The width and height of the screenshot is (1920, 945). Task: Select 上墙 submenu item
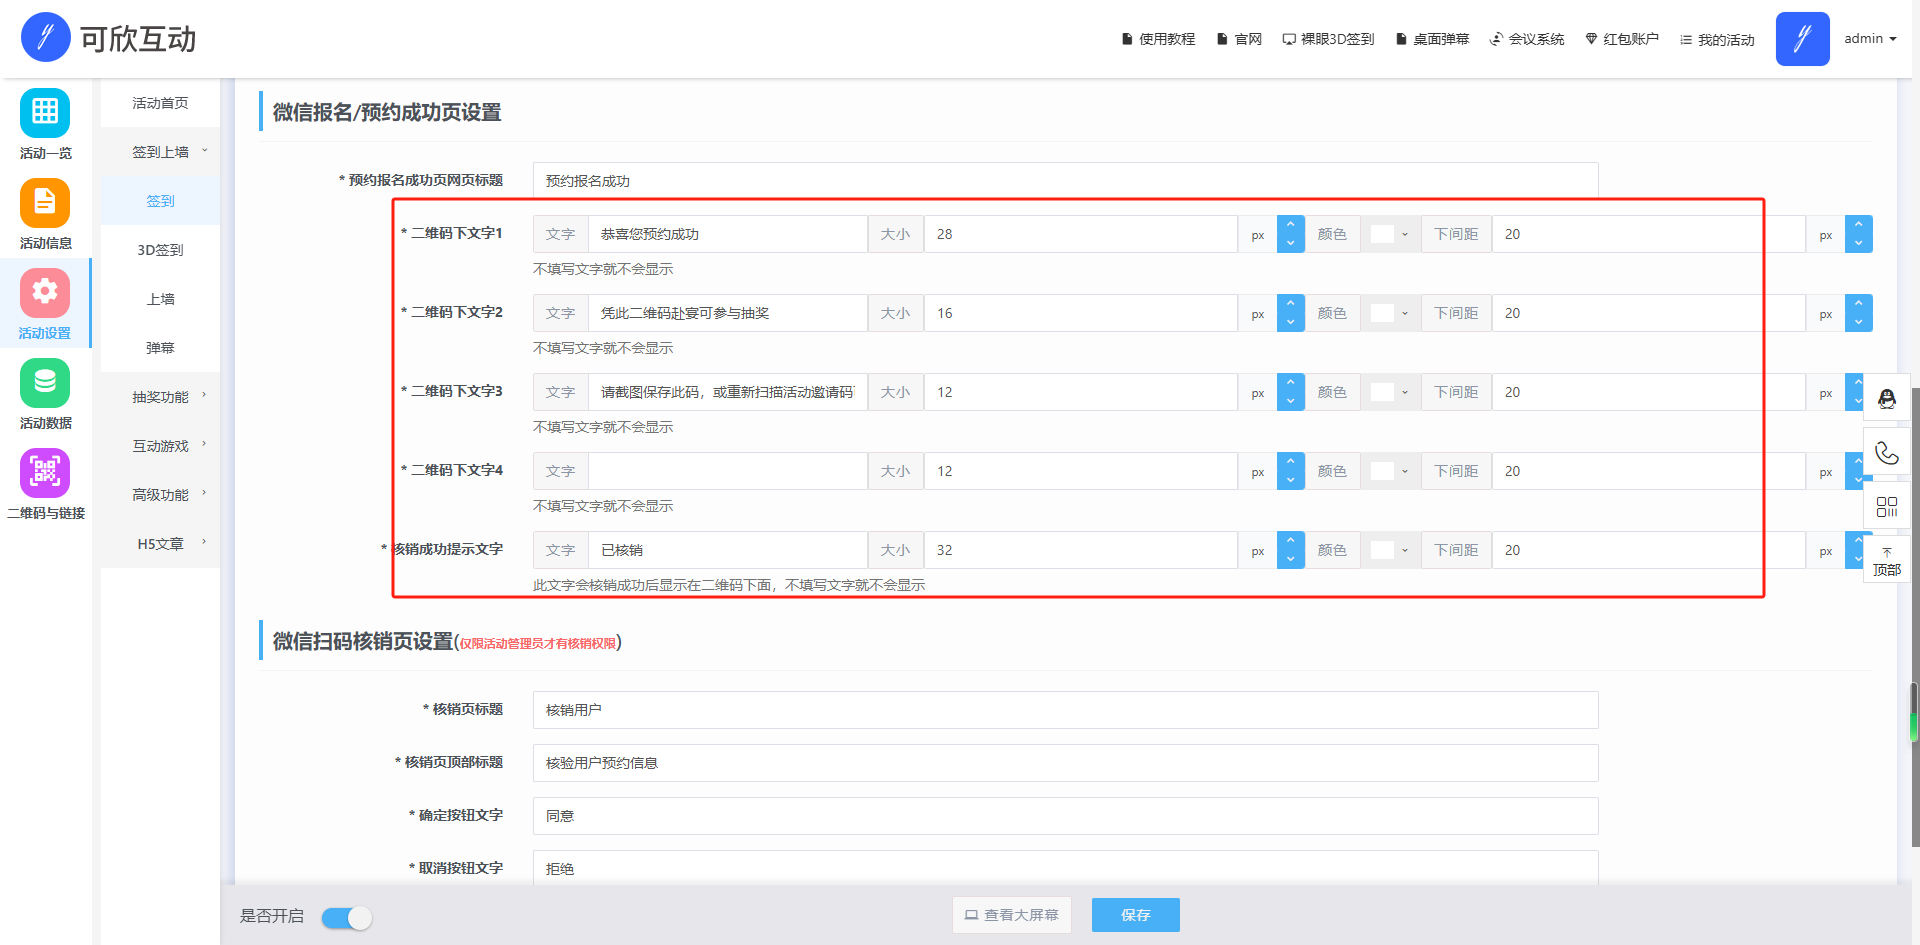[x=160, y=299]
